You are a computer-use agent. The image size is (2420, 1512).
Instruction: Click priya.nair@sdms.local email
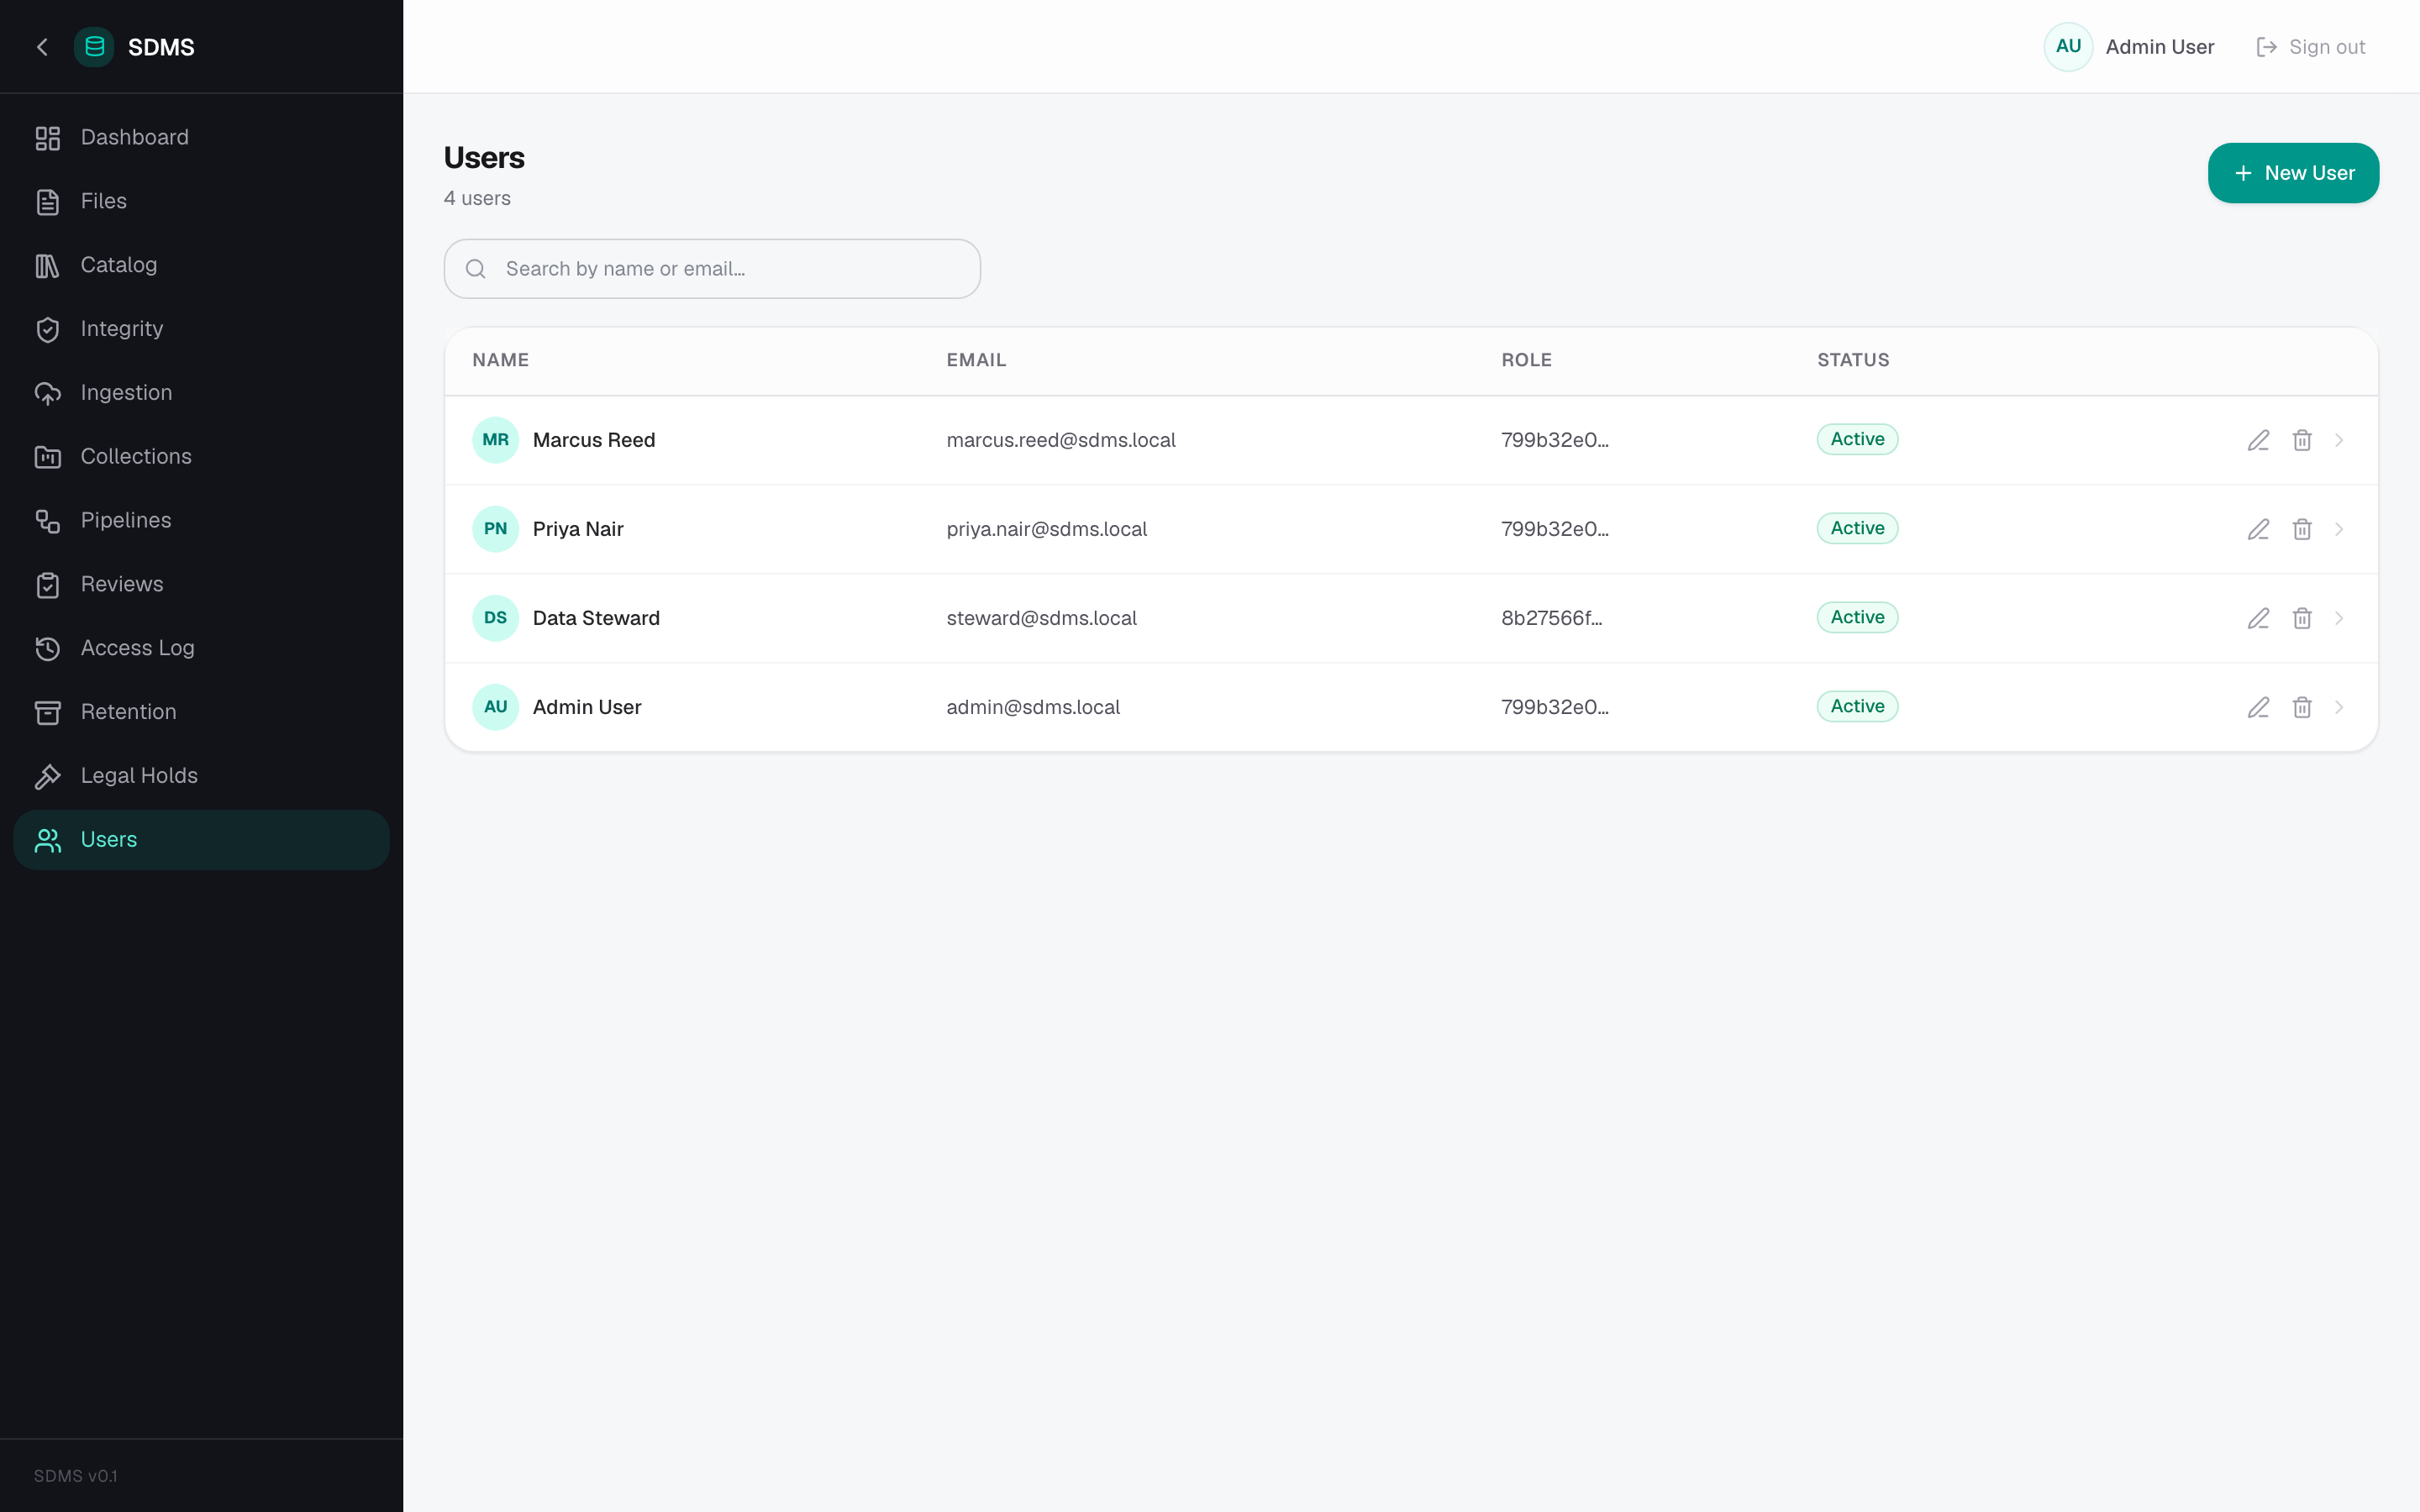tap(1047, 529)
